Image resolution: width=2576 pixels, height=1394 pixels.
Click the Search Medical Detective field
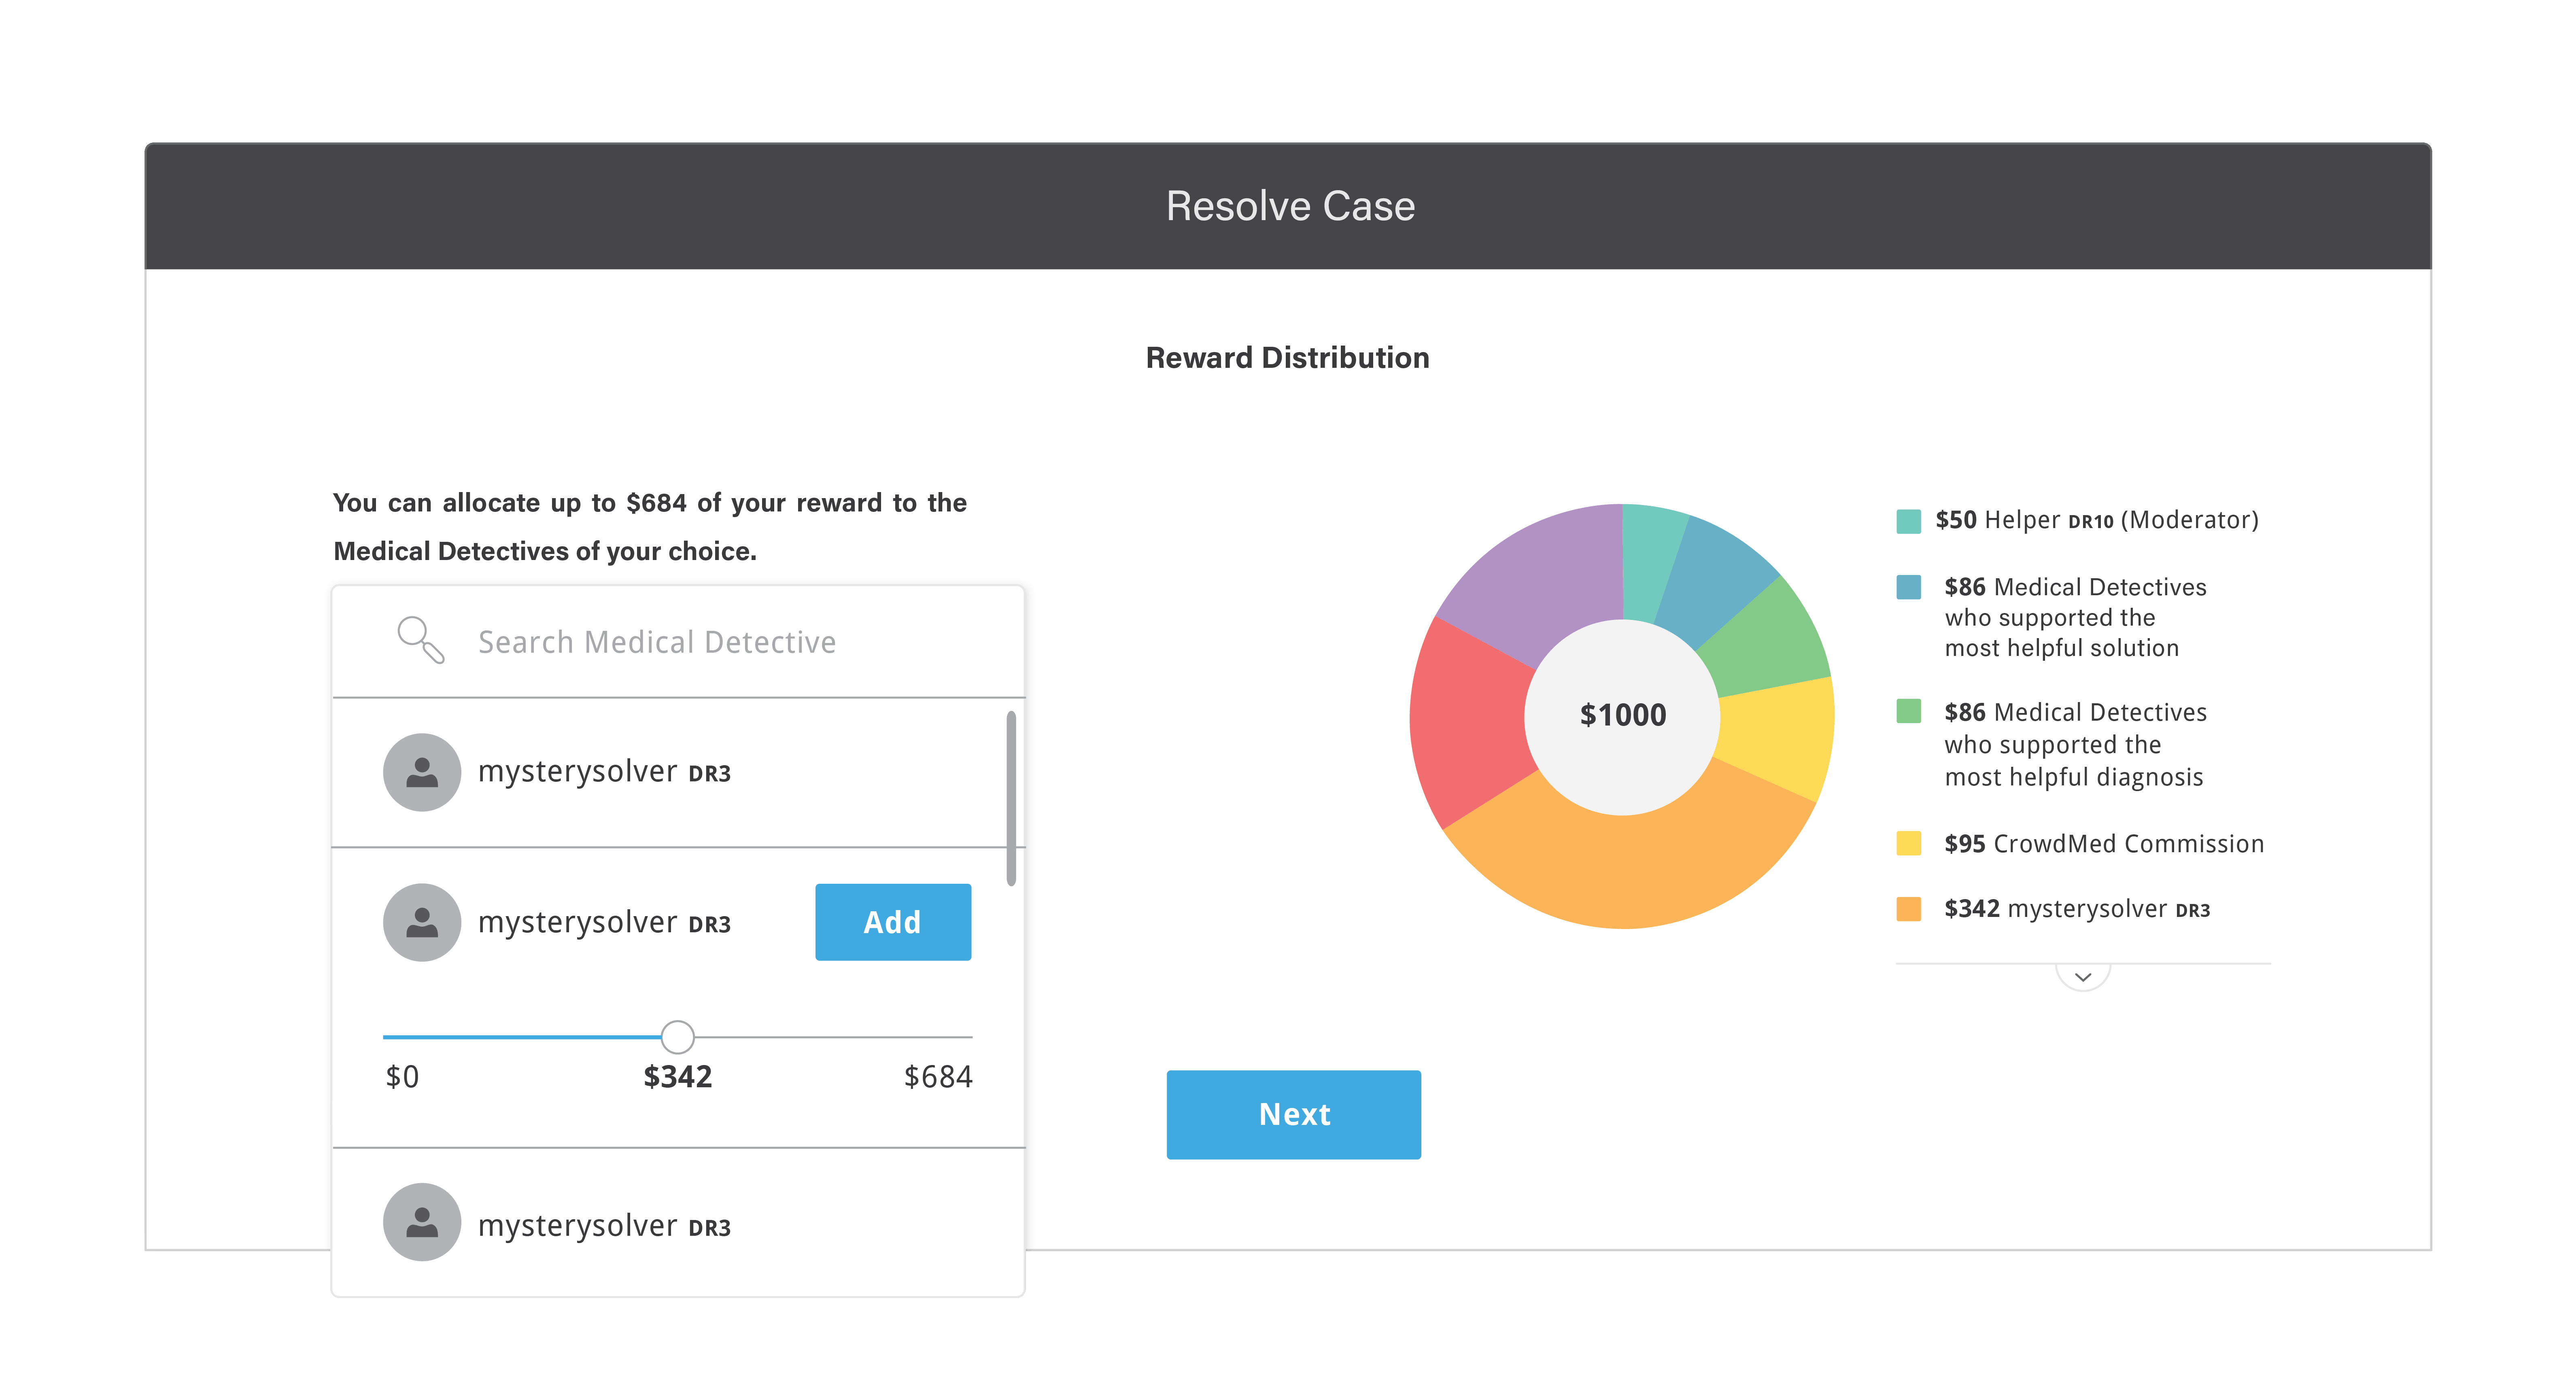coord(678,641)
